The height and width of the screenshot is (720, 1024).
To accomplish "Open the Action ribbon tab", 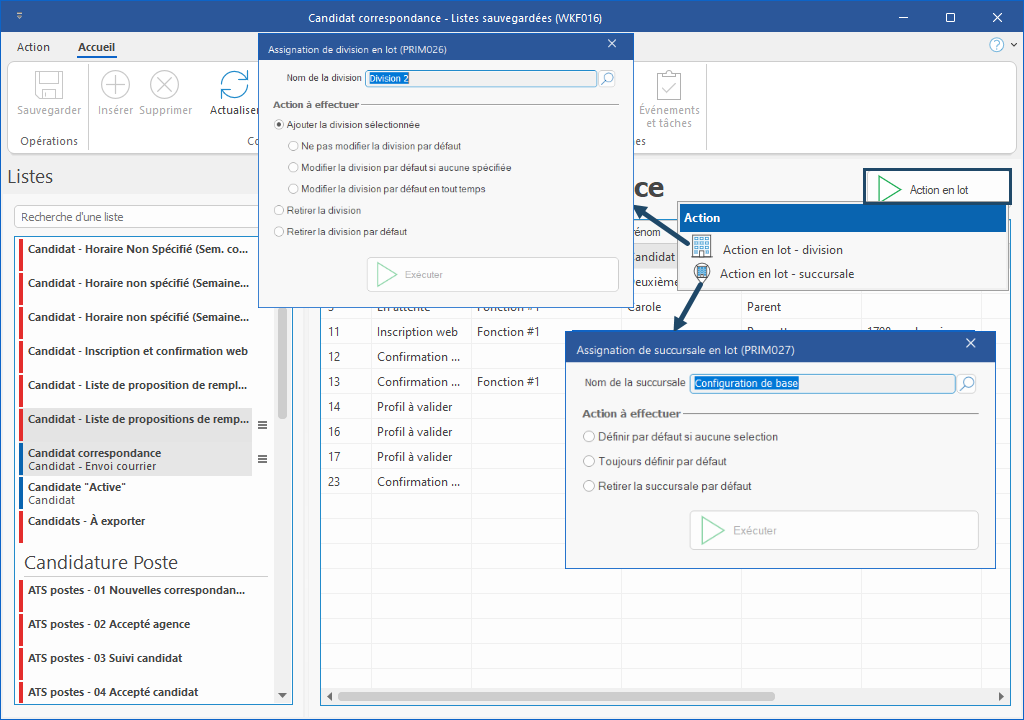I will [33, 47].
